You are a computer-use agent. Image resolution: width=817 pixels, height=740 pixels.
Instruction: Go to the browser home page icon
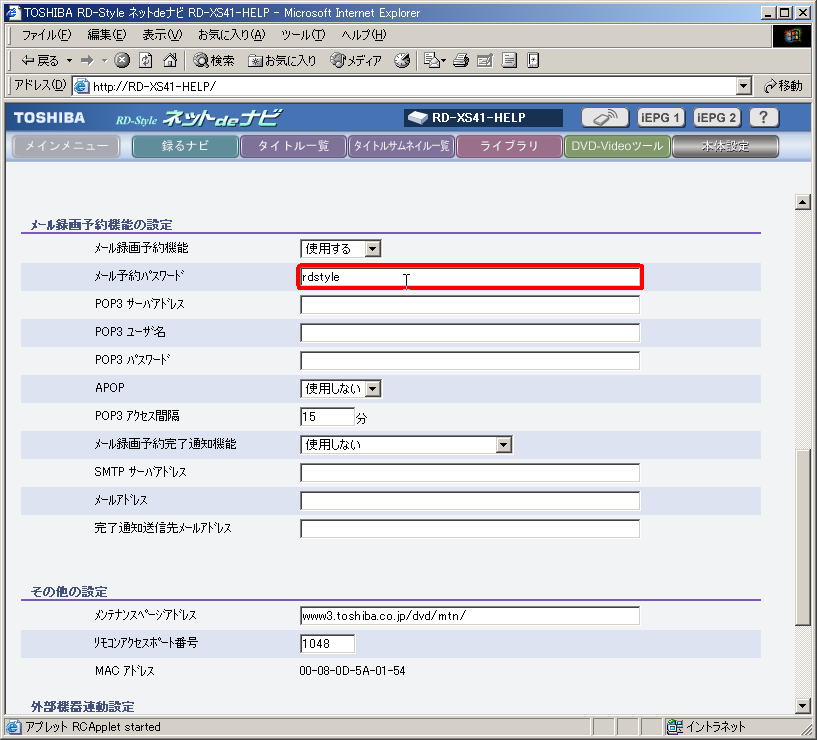tap(170, 61)
